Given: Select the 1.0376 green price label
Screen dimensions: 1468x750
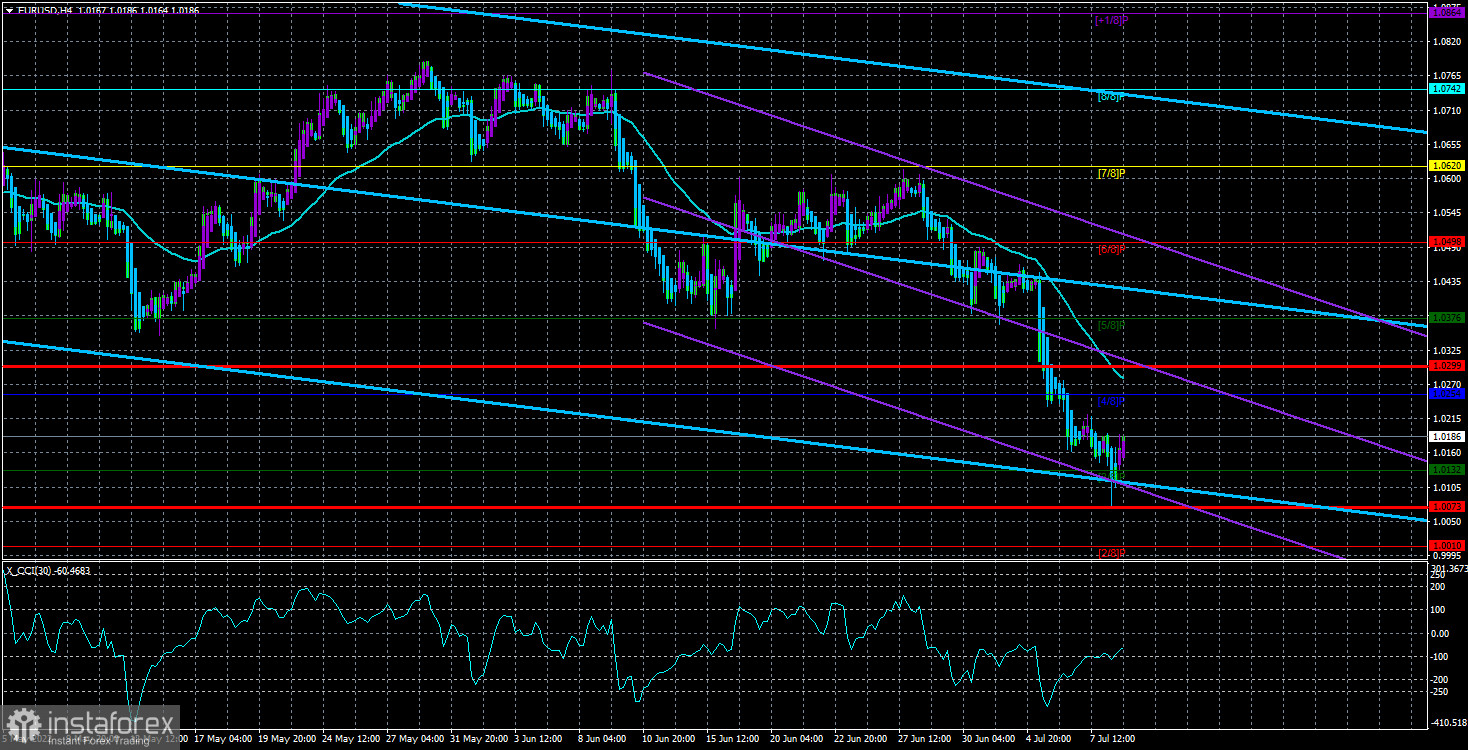Looking at the screenshot, I should pos(1447,318).
